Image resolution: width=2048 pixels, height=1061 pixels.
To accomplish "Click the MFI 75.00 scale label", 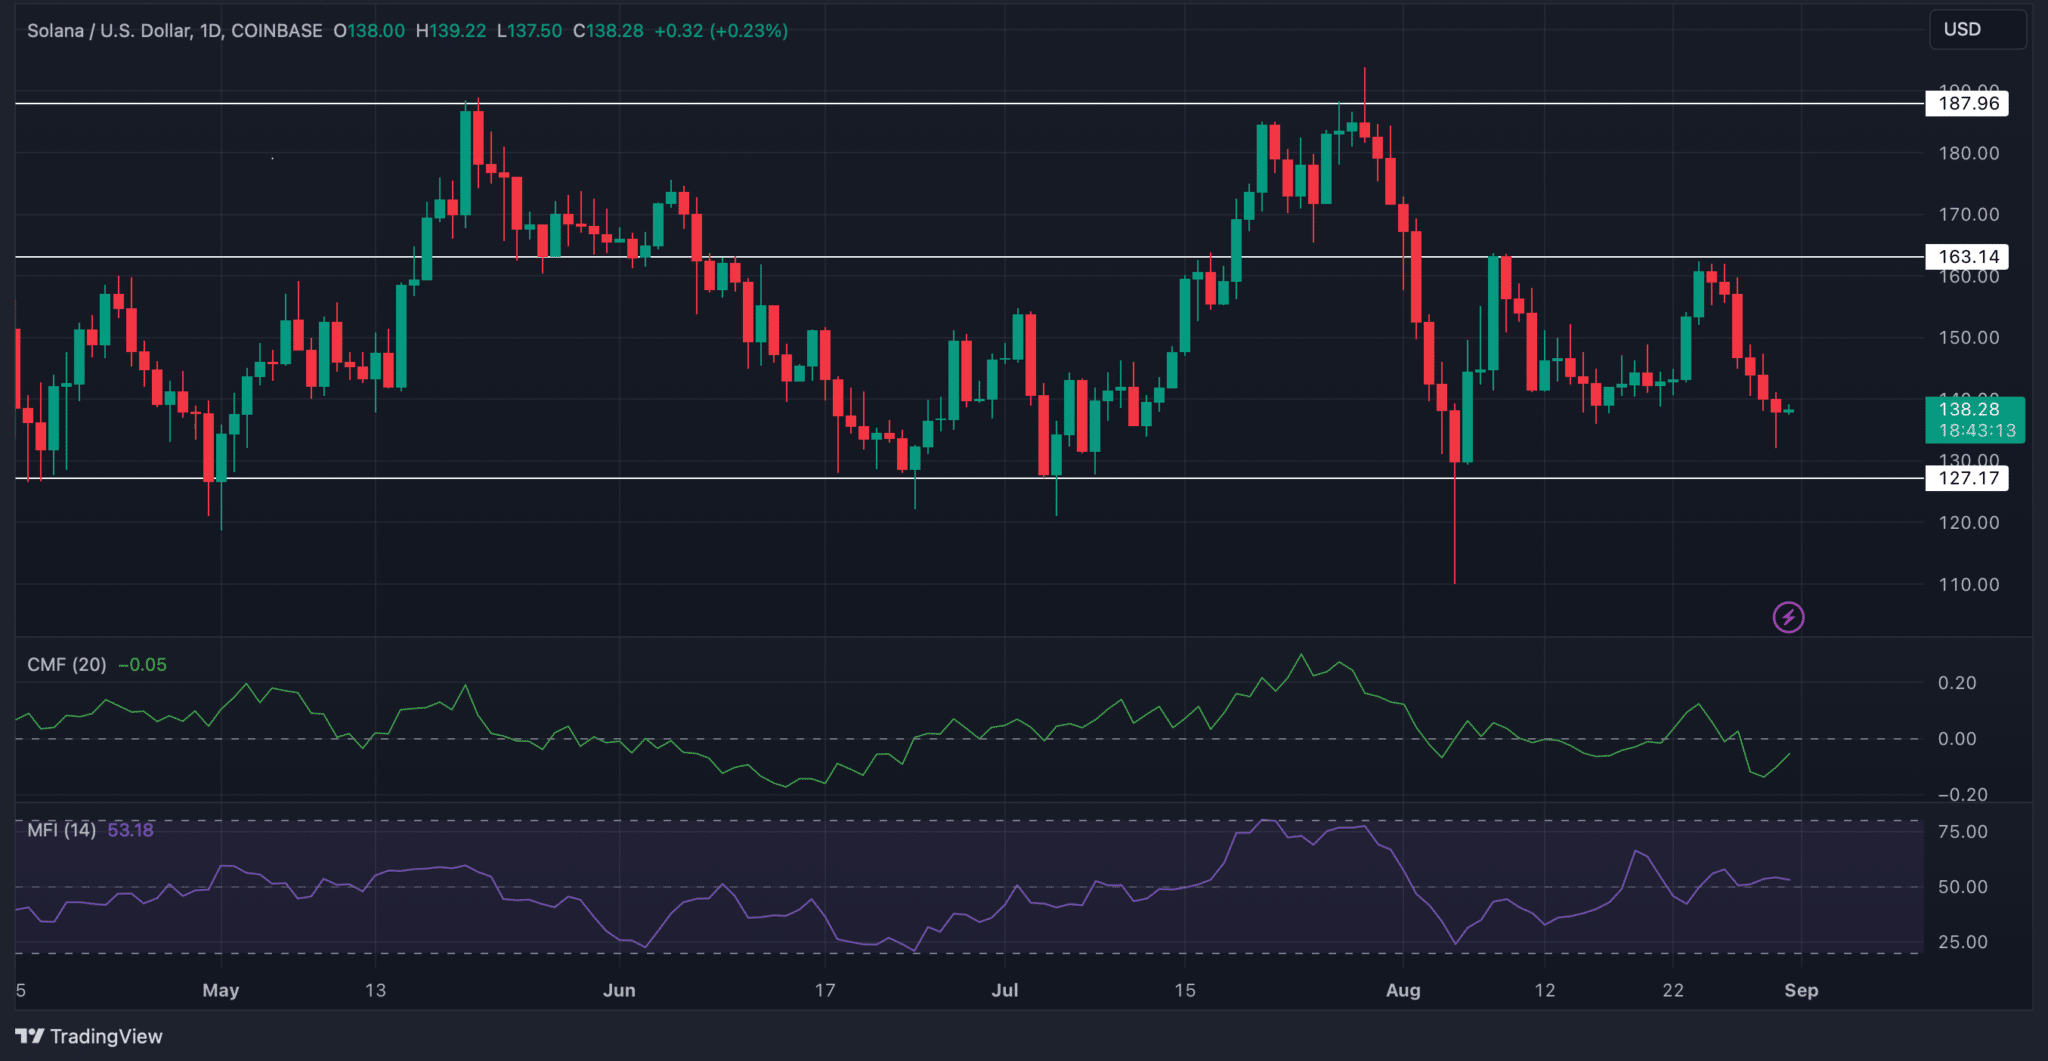I will coord(1962,832).
